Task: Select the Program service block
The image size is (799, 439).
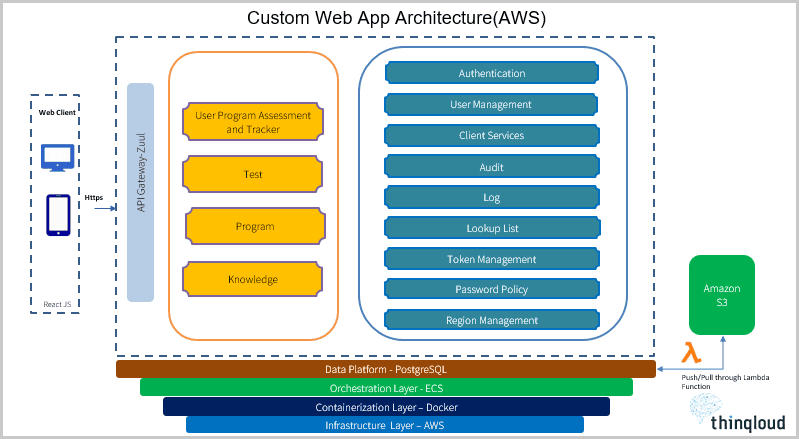Action: tap(255, 226)
